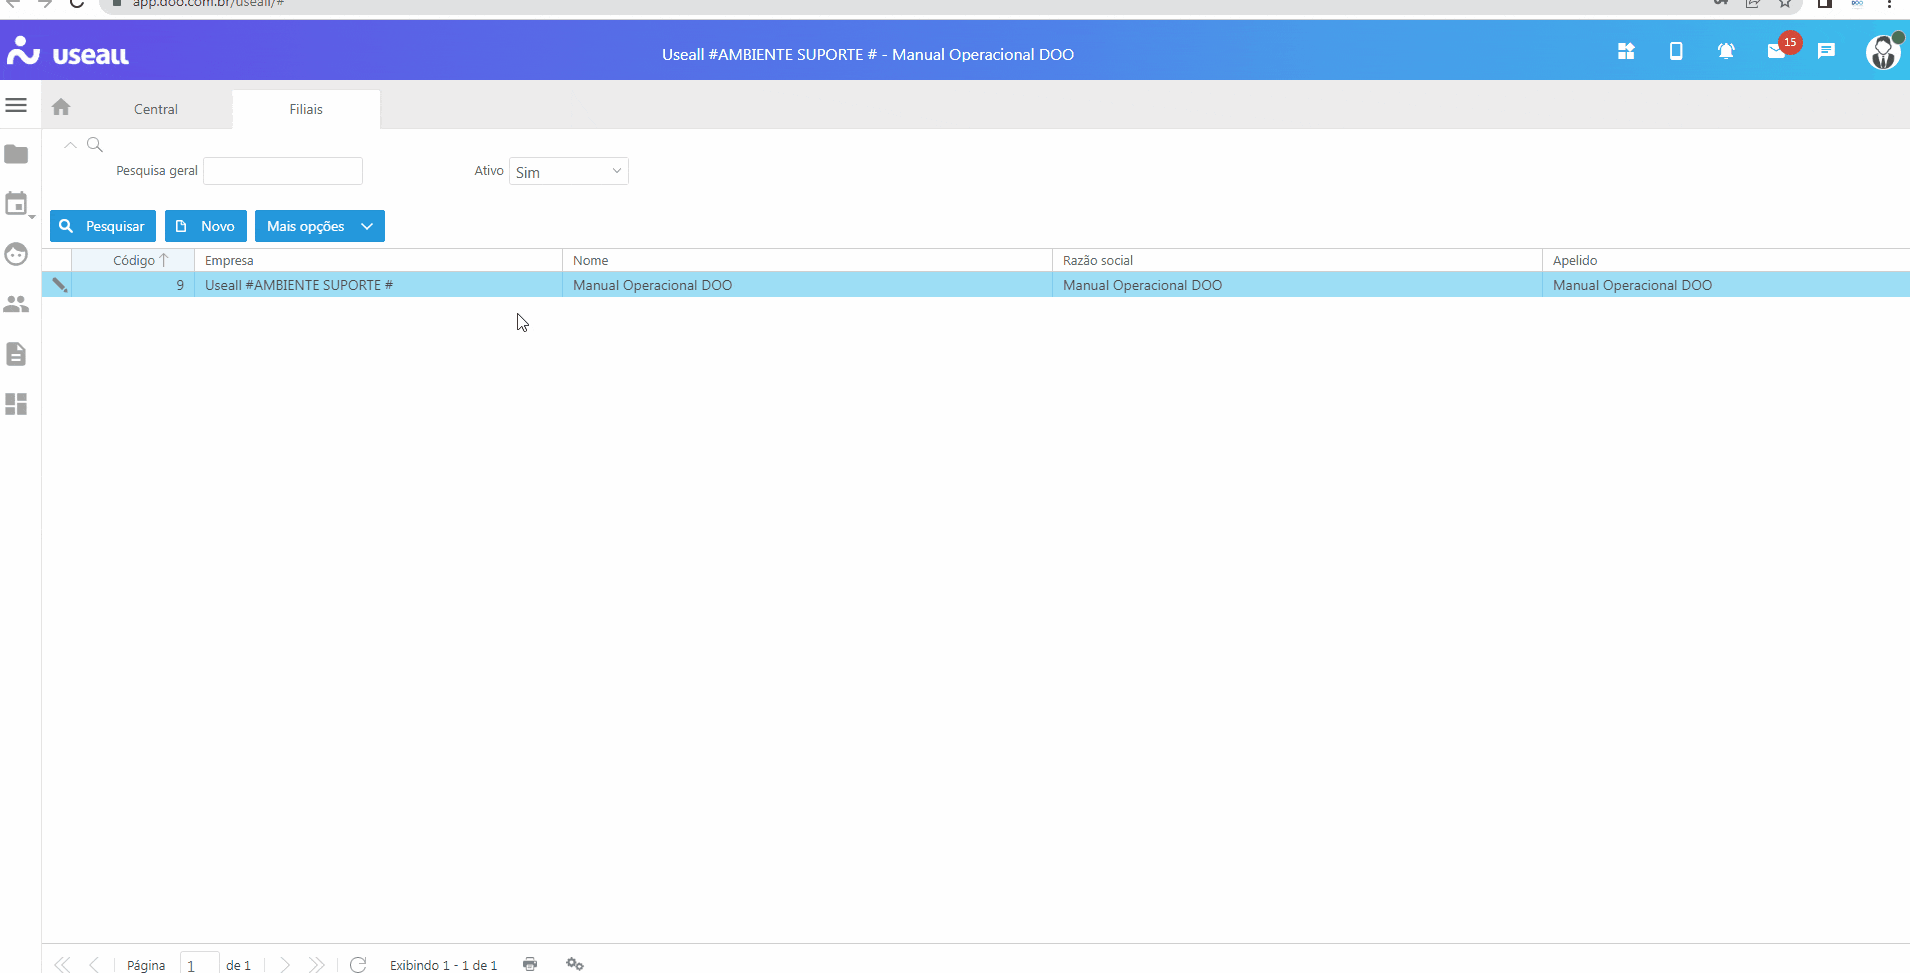Go to the last page arrow

click(316, 964)
